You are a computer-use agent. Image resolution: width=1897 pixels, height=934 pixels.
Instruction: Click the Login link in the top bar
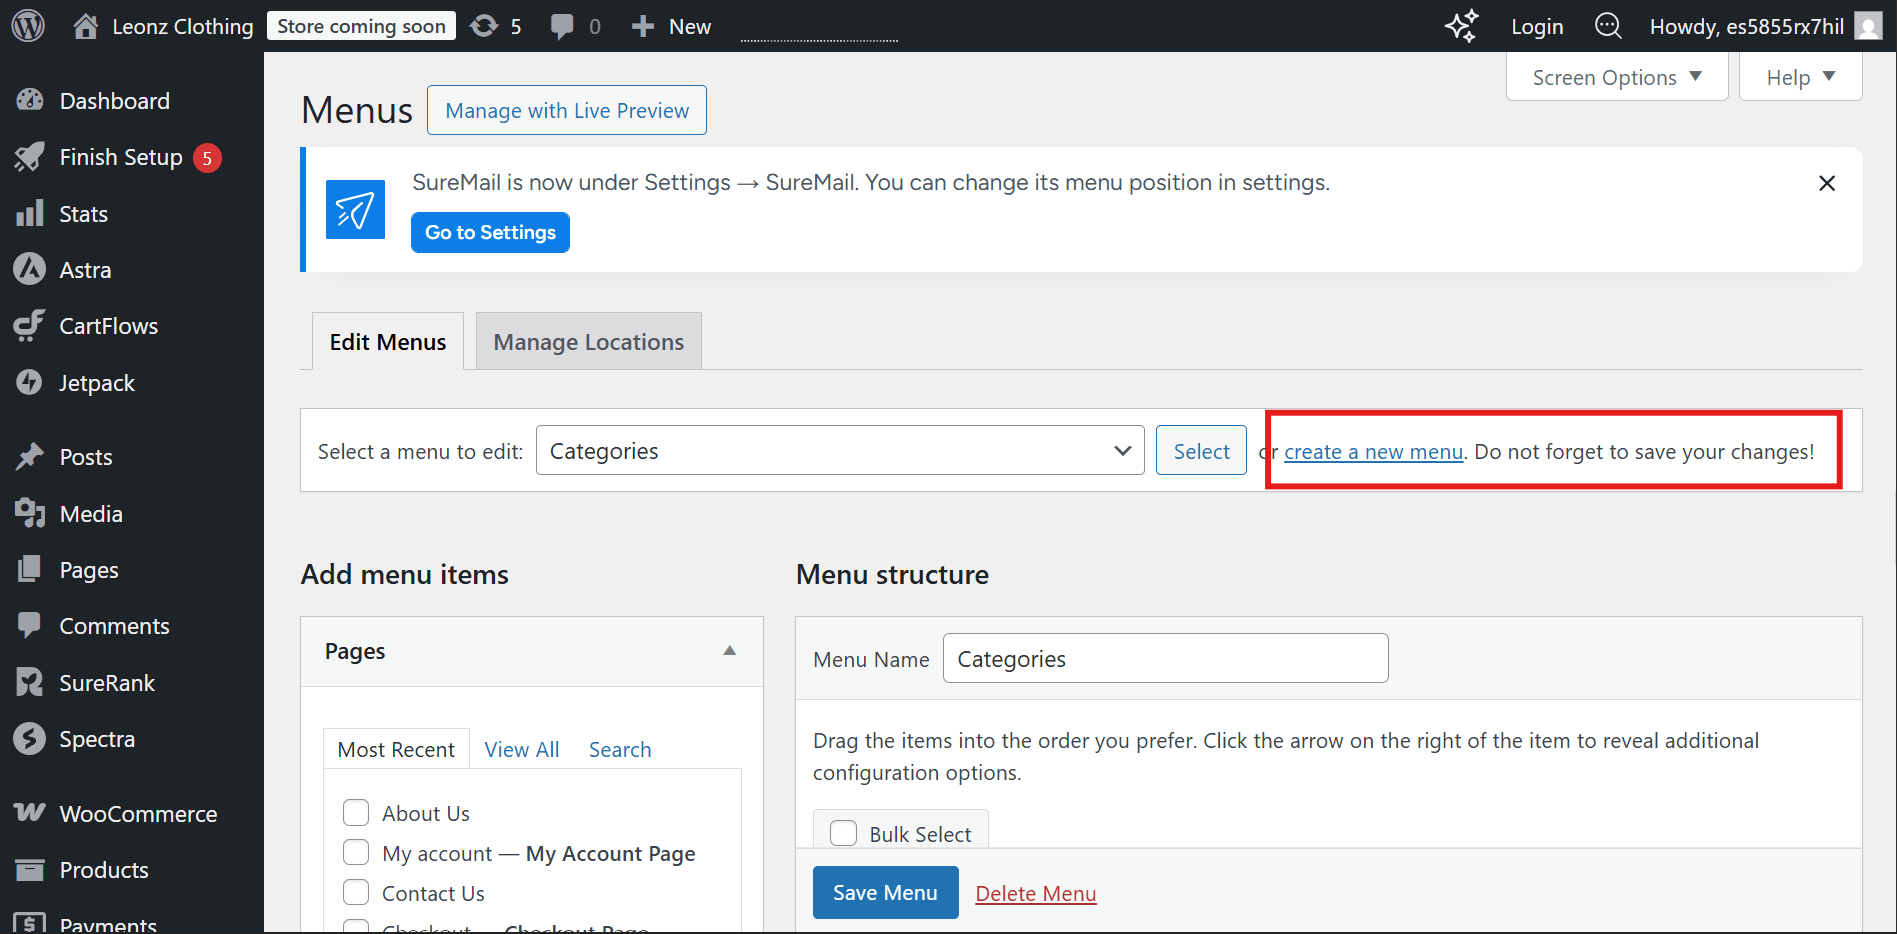tap(1537, 26)
